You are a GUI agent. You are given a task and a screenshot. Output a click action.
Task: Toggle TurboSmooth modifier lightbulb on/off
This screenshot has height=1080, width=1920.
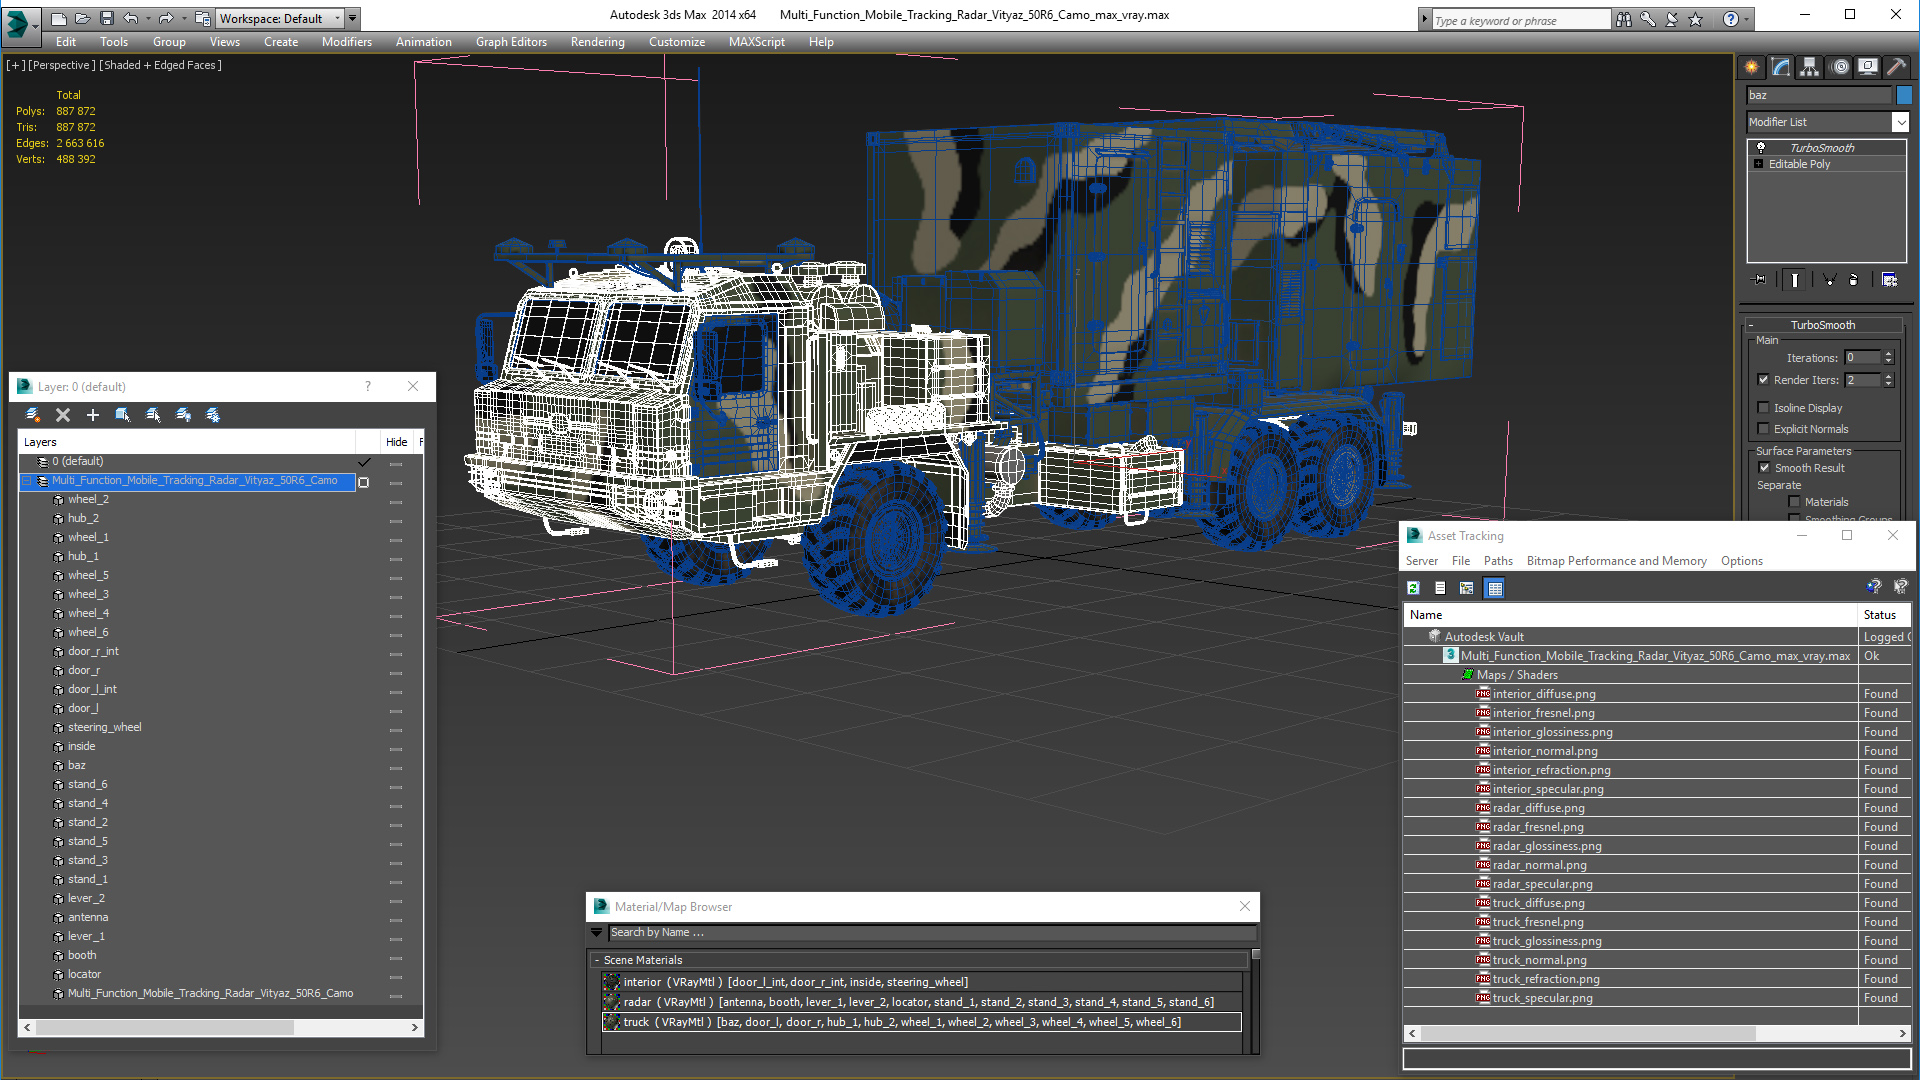pos(1761,148)
